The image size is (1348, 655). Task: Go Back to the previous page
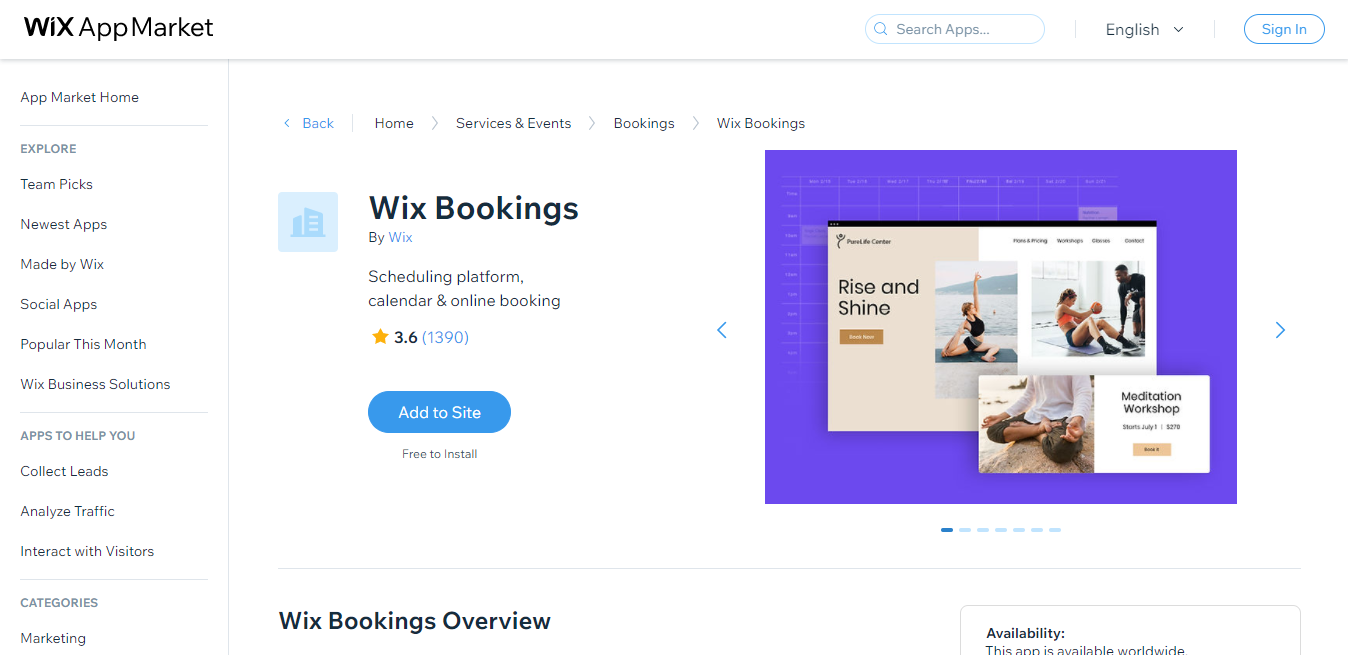coord(318,123)
